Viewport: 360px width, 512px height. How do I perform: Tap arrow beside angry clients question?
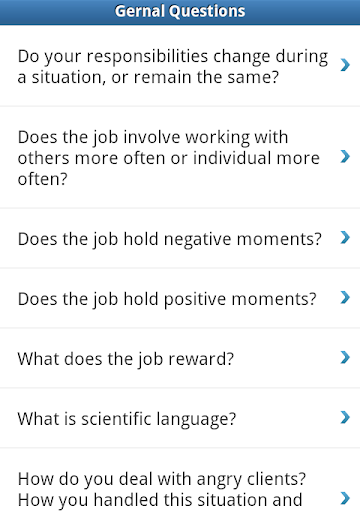coord(345,499)
